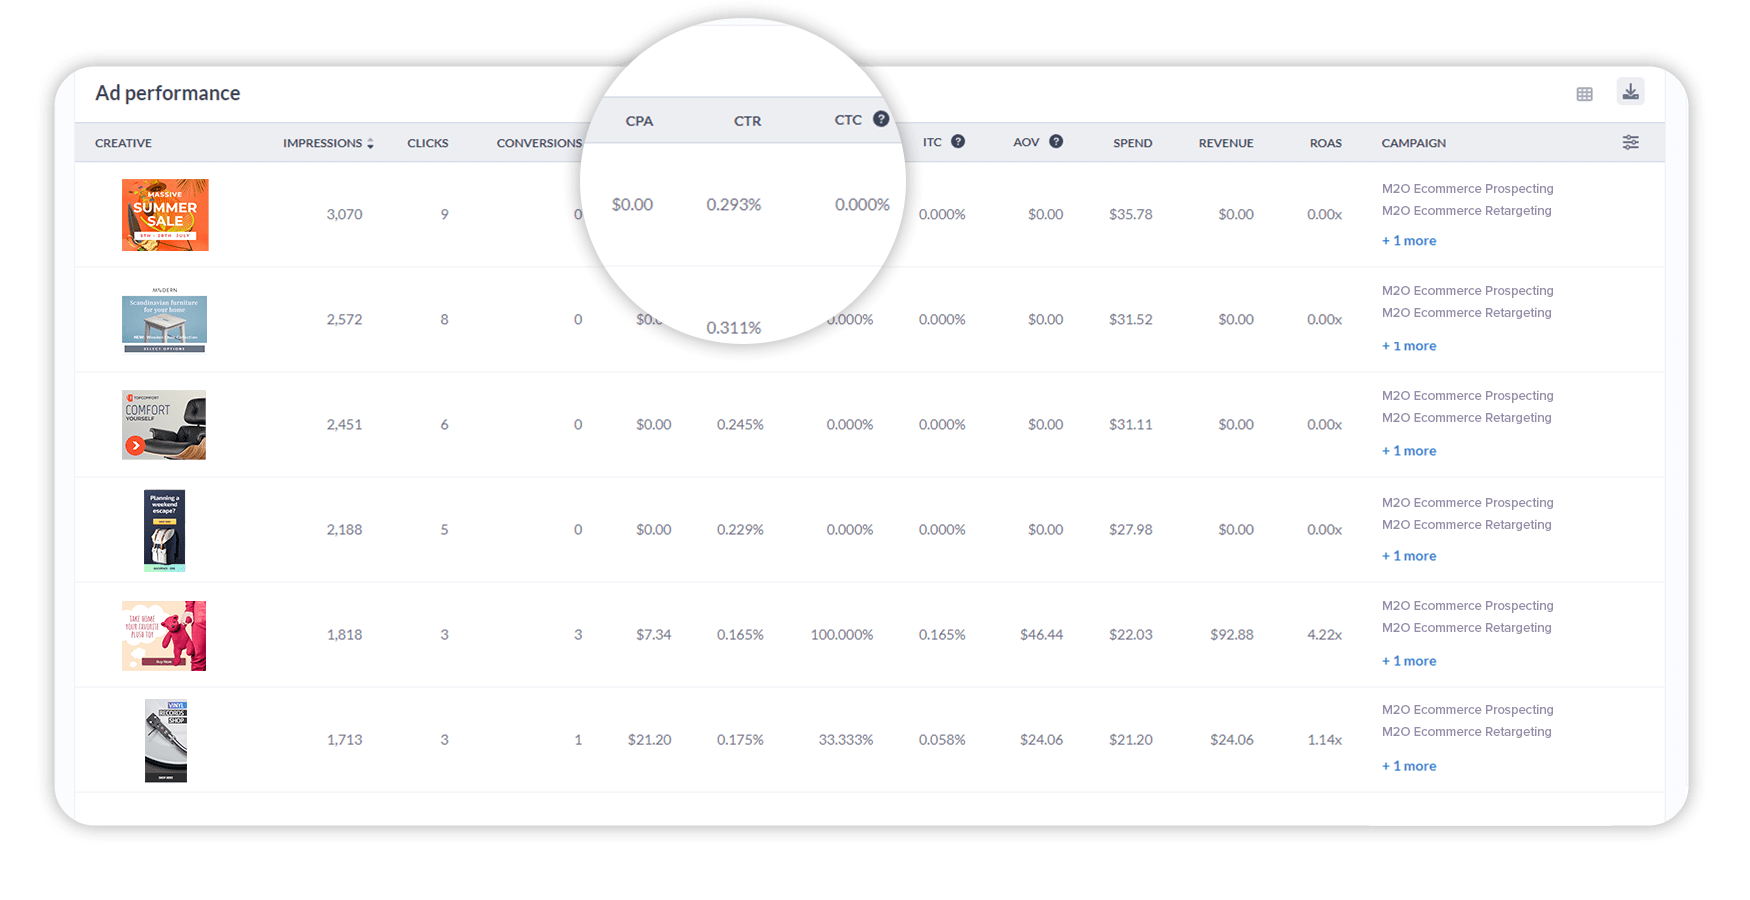
Task: Open the Massive Summer Sale creative thumbnail
Action: pos(165,215)
